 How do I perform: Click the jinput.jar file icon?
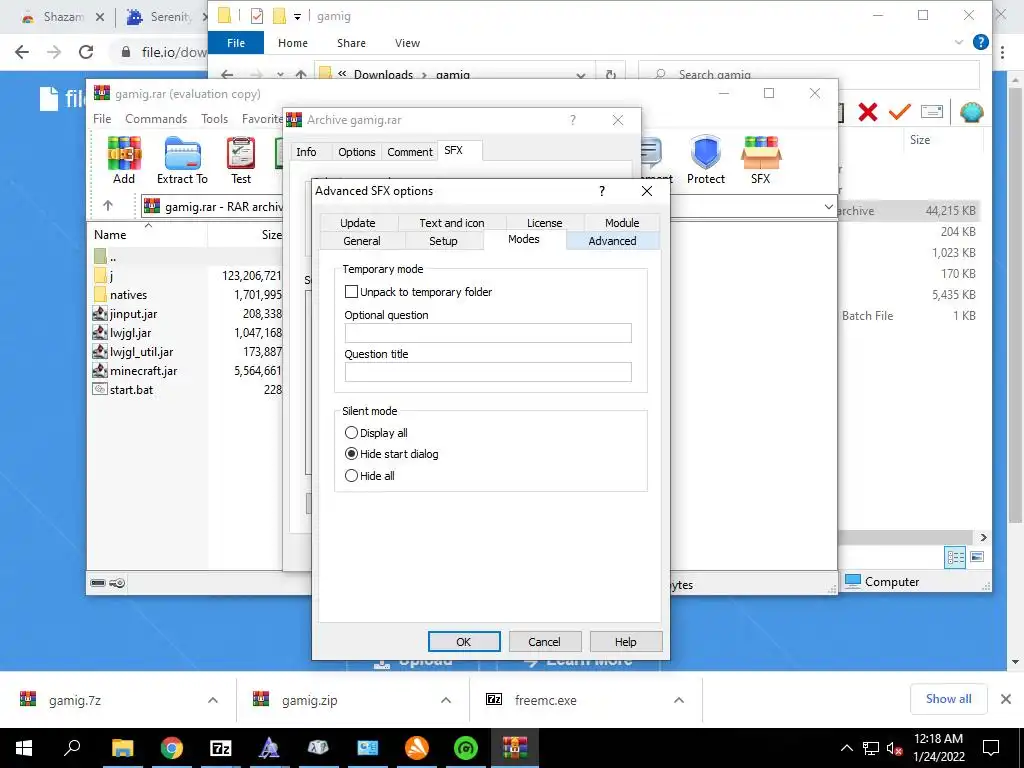click(x=100, y=313)
